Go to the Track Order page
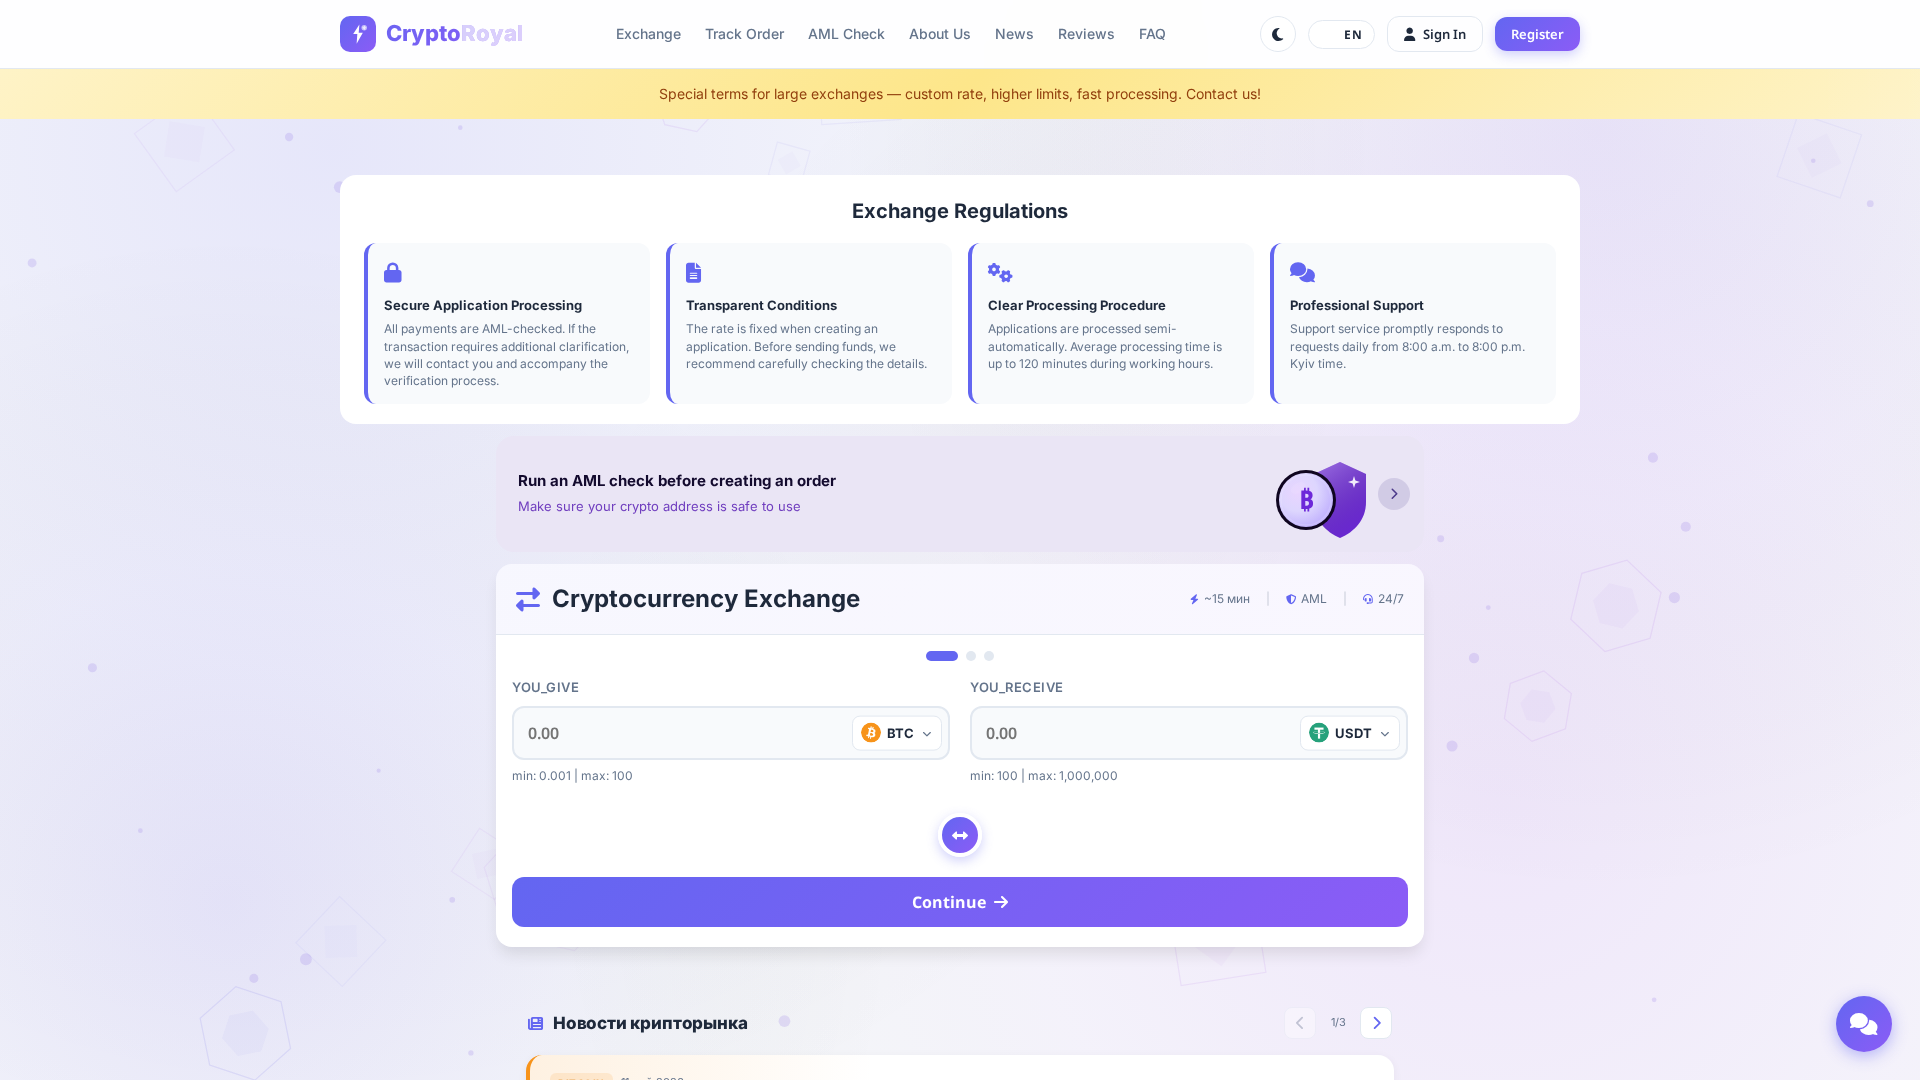Image resolution: width=1920 pixels, height=1080 pixels. click(744, 34)
